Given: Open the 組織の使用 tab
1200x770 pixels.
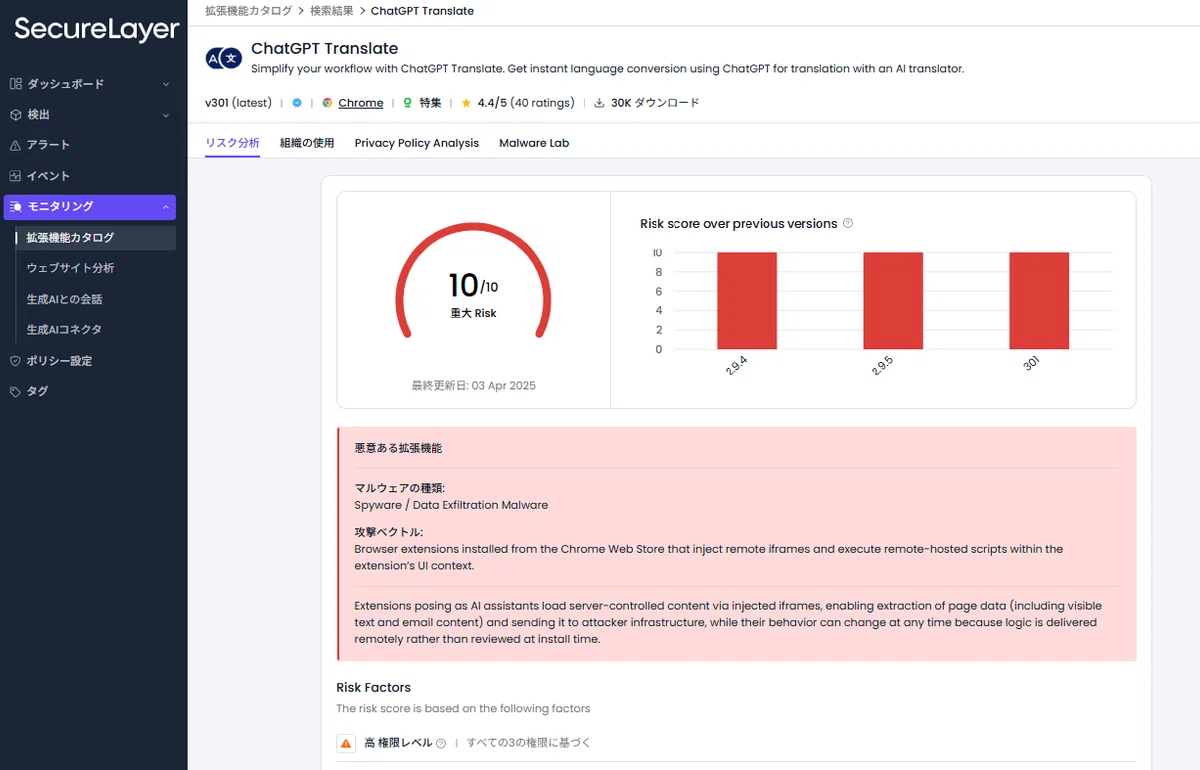Looking at the screenshot, I should [x=307, y=143].
